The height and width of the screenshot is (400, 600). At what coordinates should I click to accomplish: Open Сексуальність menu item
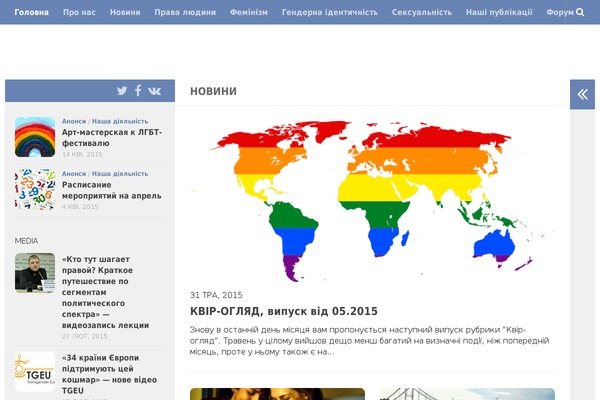[422, 12]
